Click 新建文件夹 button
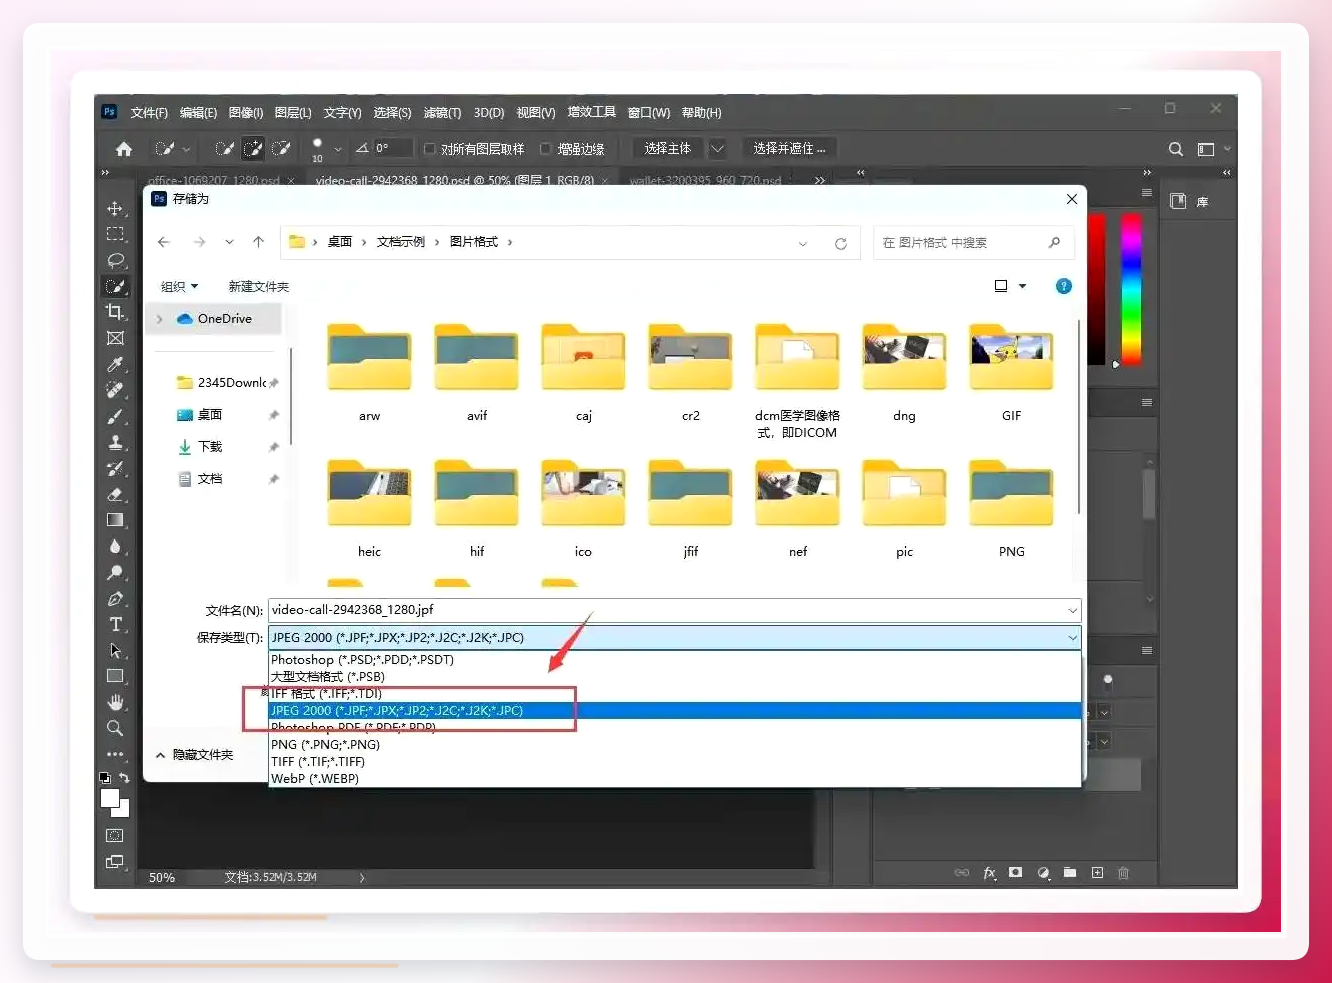The width and height of the screenshot is (1332, 983). (258, 287)
